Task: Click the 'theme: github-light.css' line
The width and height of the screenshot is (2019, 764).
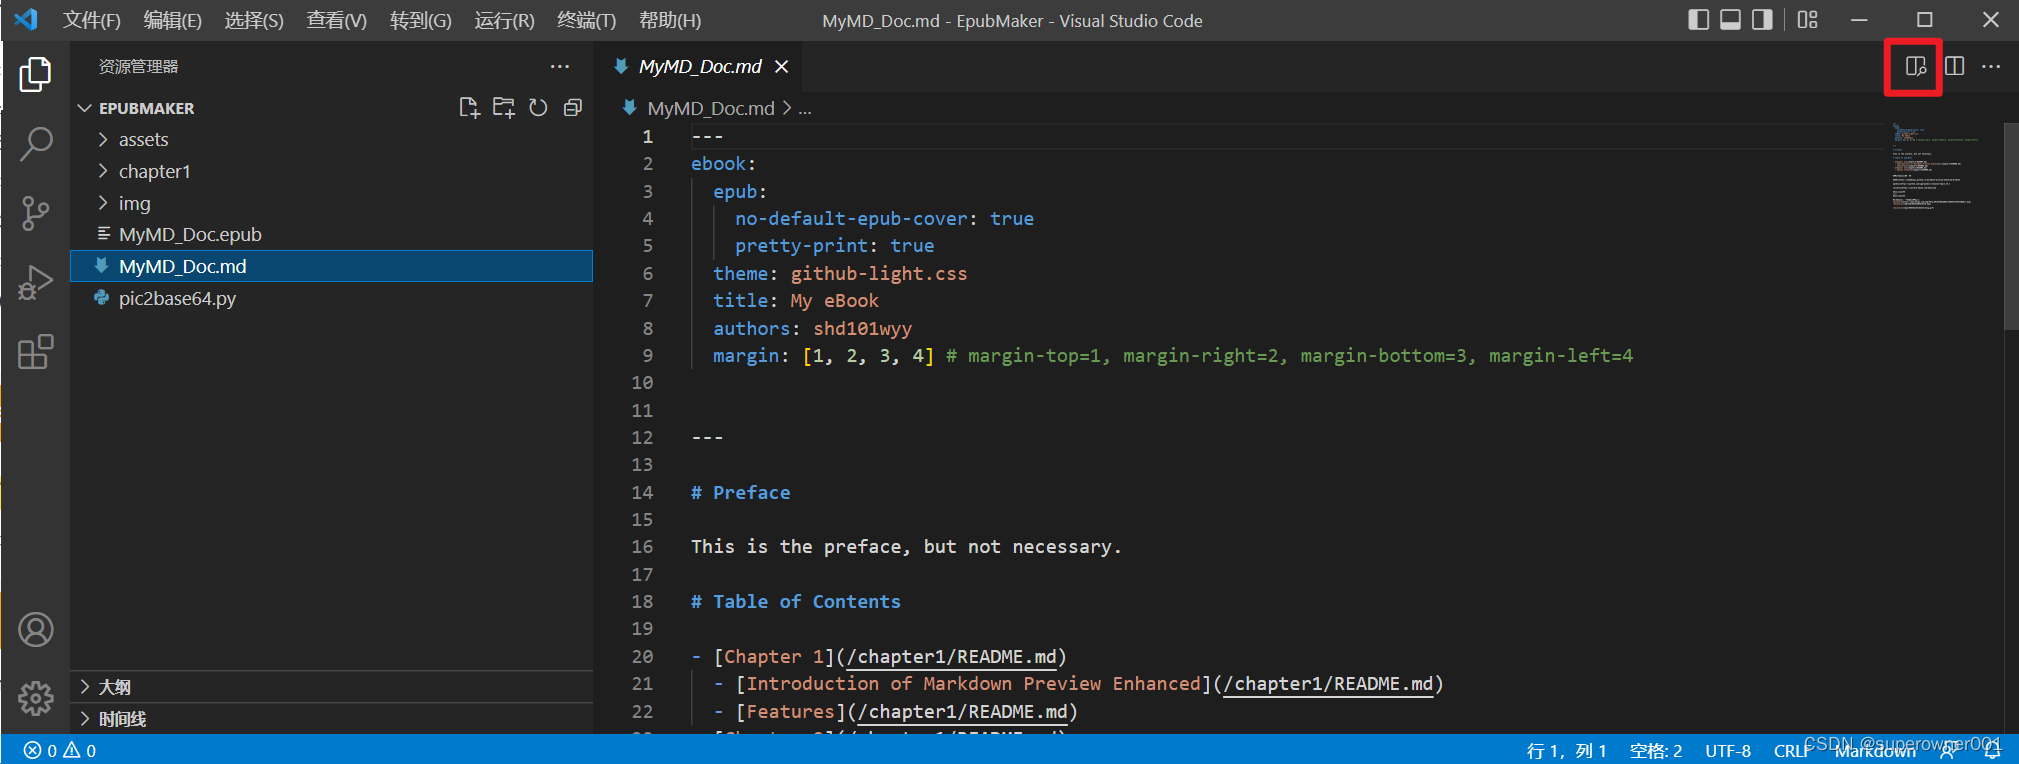Action: [x=840, y=273]
